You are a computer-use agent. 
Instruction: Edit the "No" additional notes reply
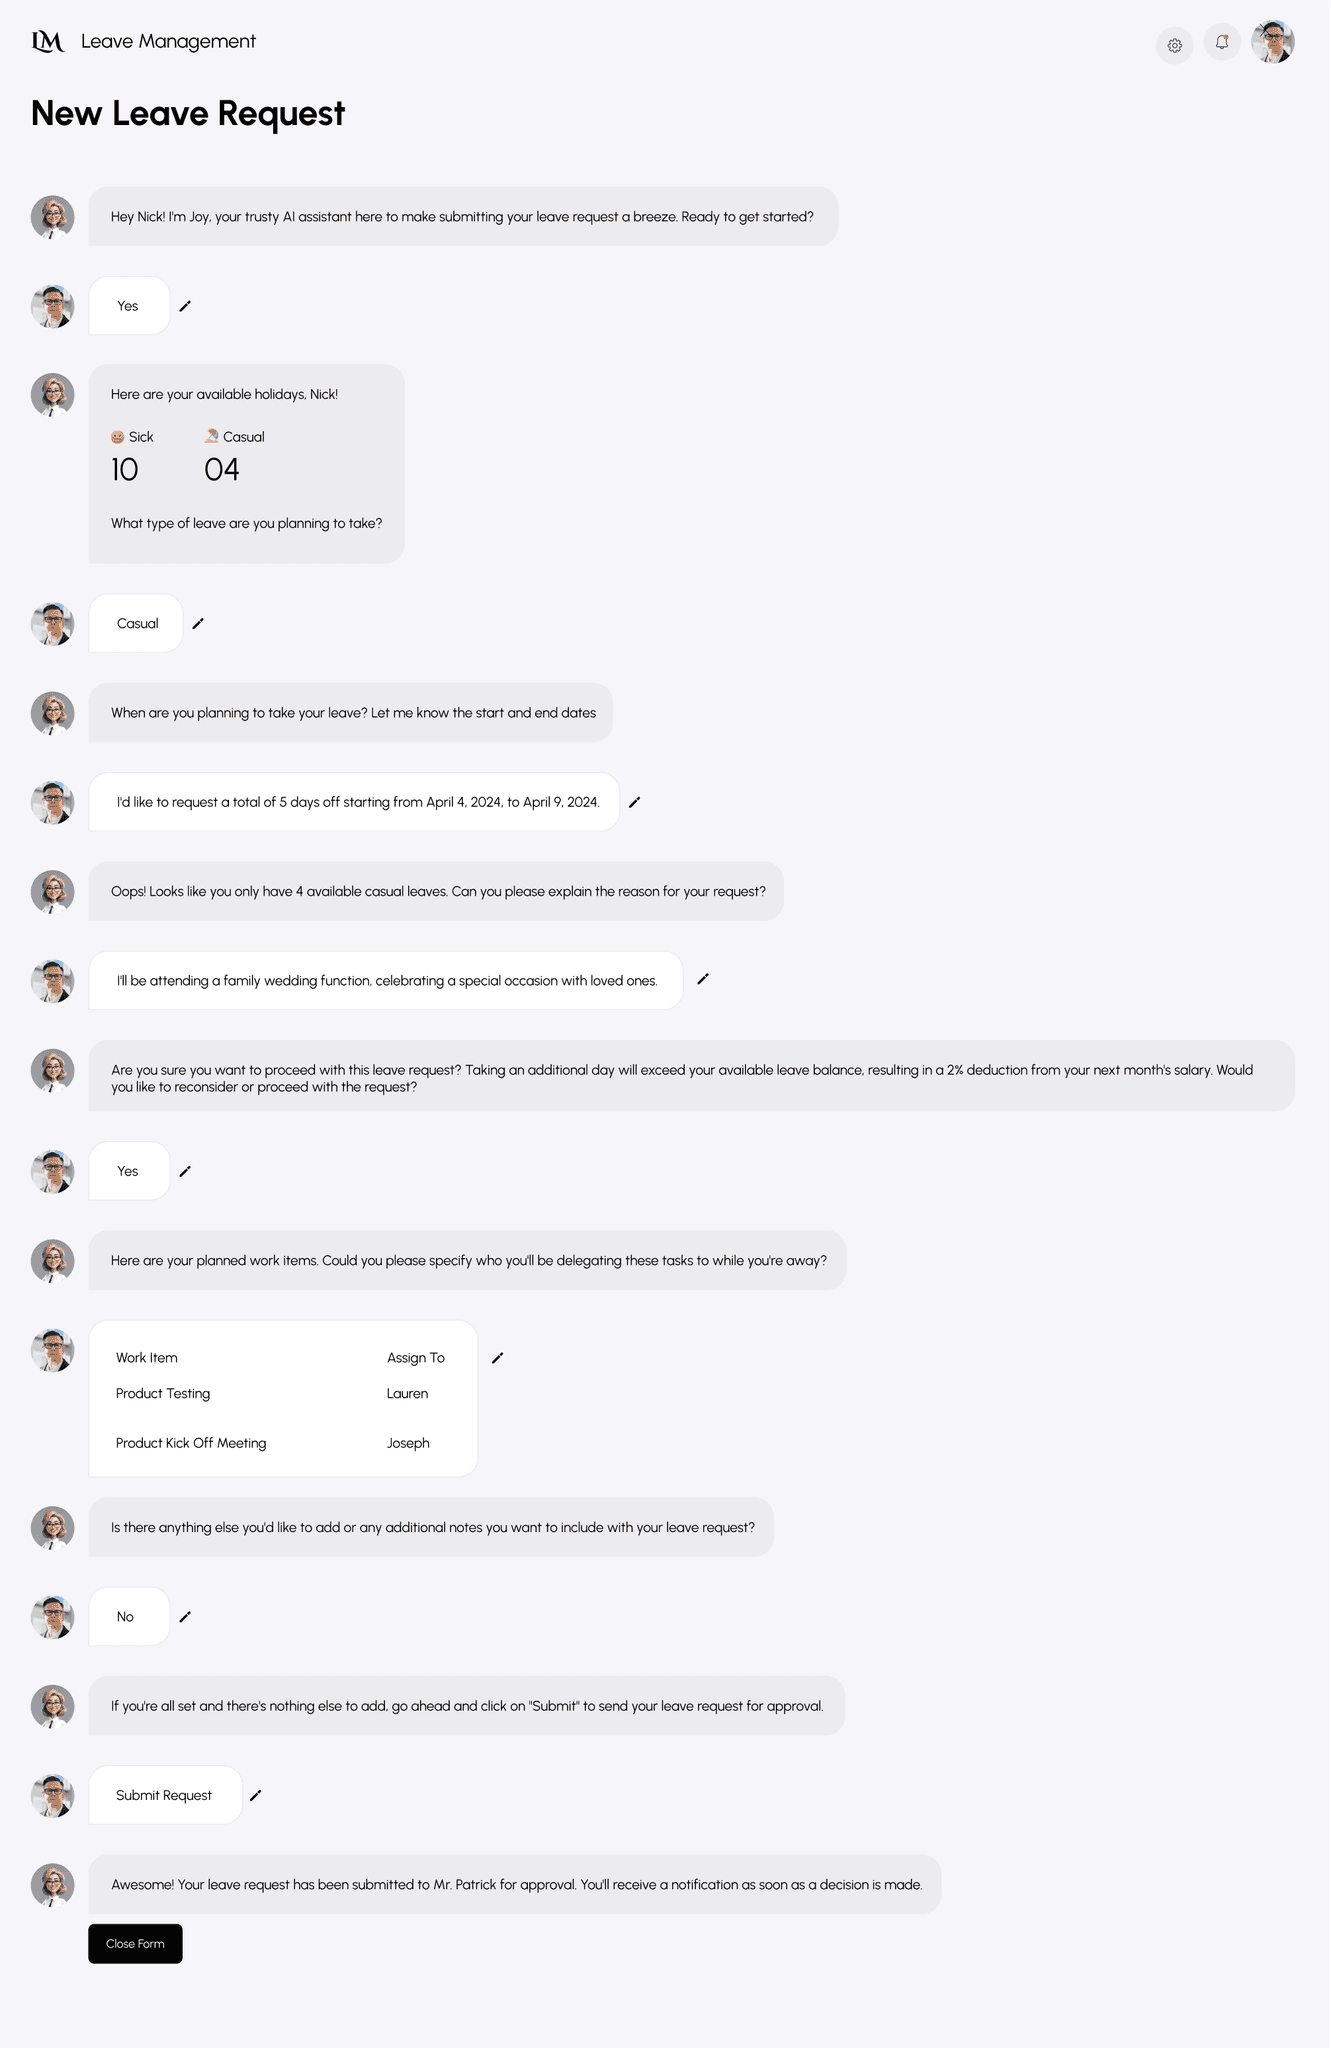185,1617
